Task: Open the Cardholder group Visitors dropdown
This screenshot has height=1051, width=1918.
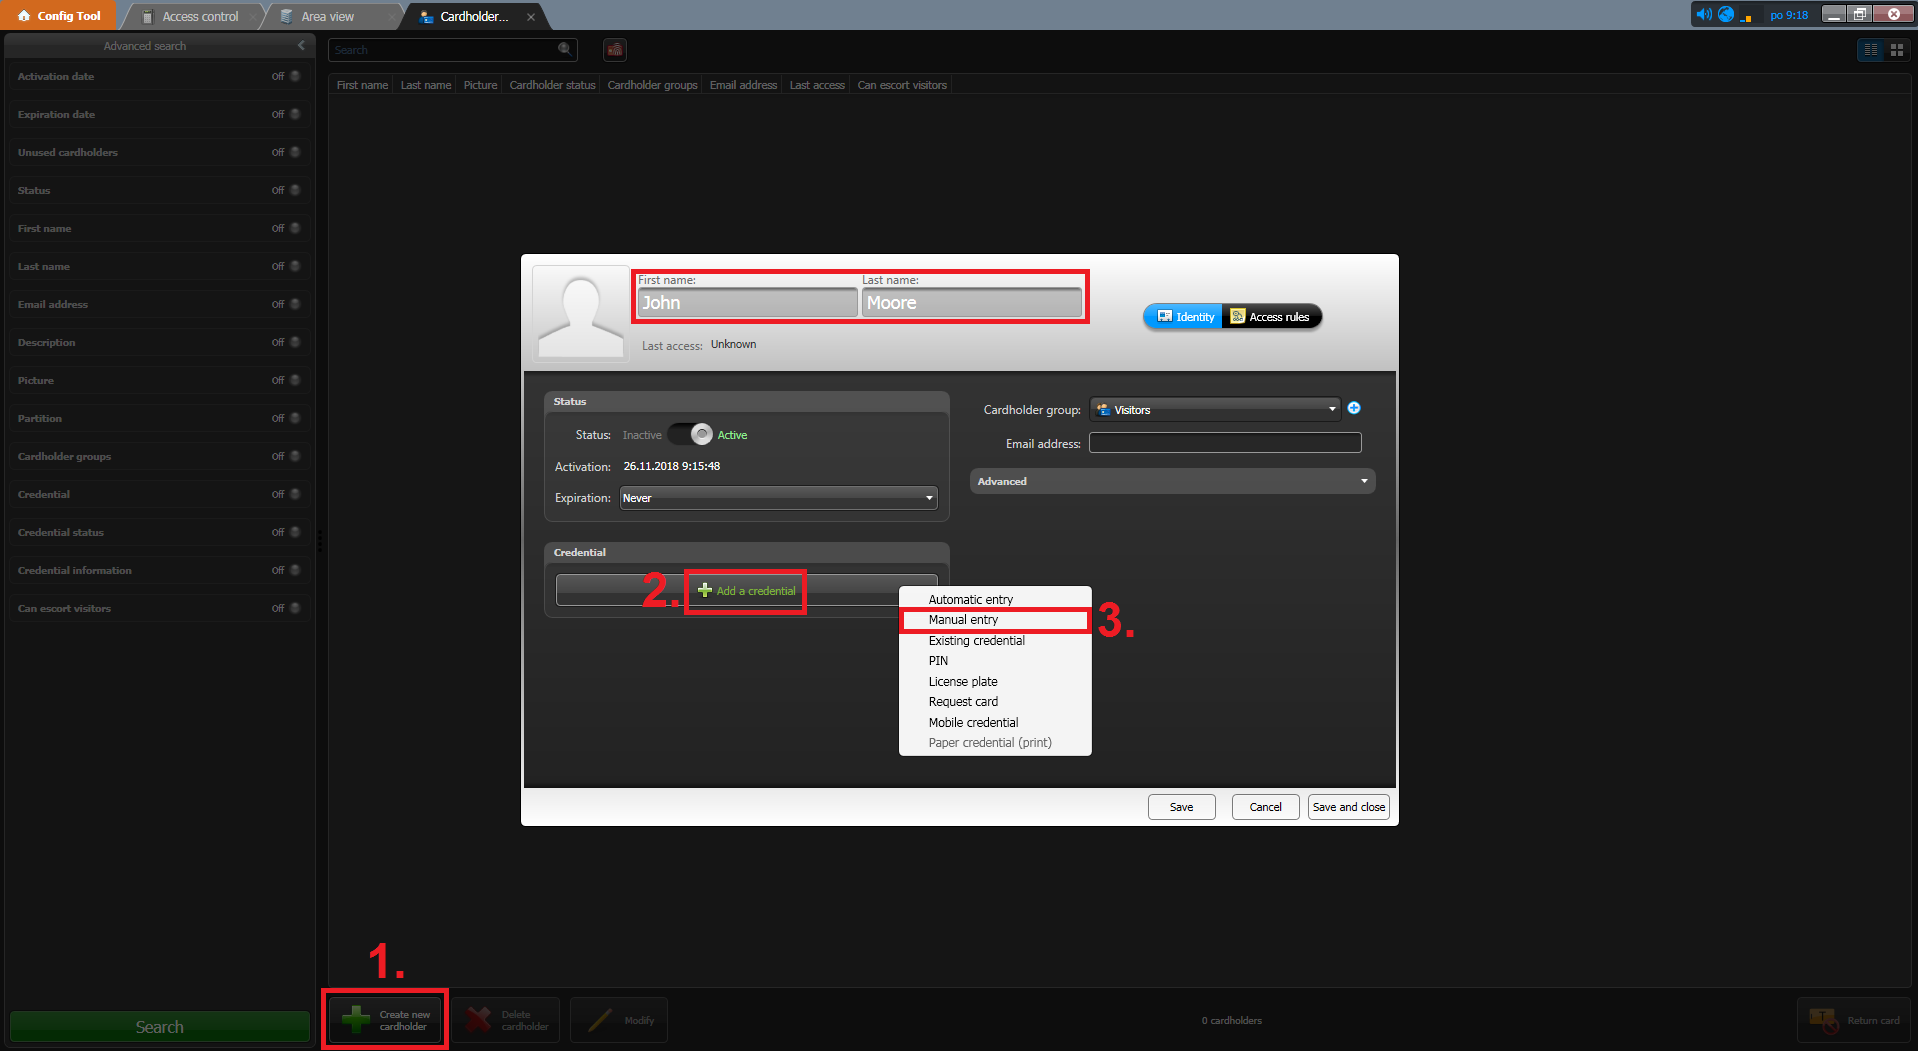Action: [x=1215, y=410]
